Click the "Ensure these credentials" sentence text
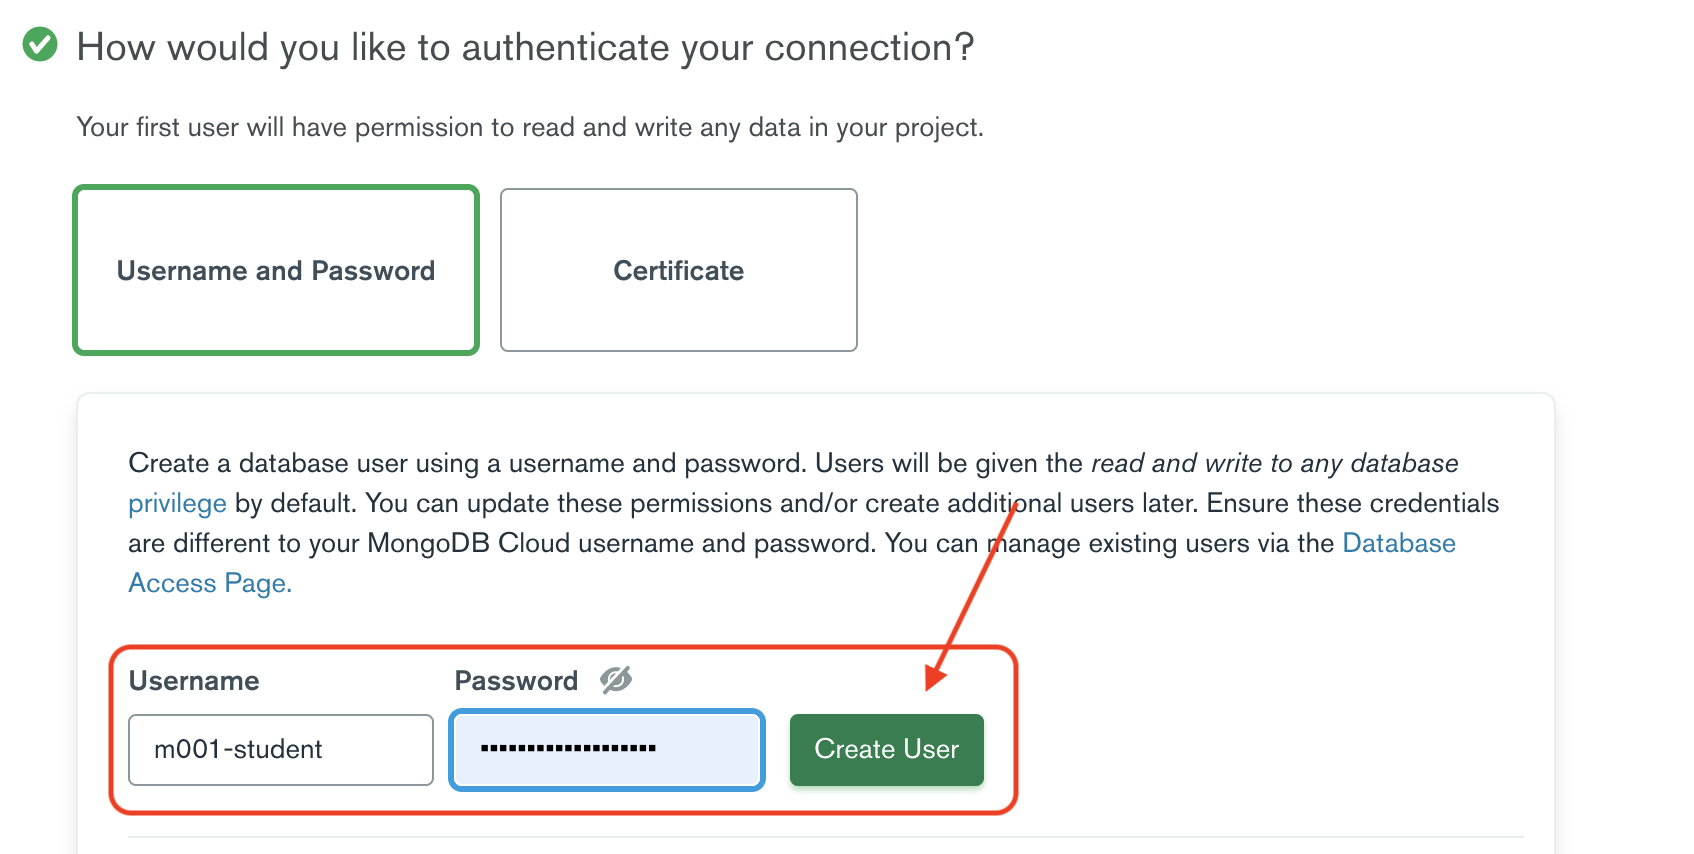This screenshot has height=854, width=1694. tap(1352, 503)
